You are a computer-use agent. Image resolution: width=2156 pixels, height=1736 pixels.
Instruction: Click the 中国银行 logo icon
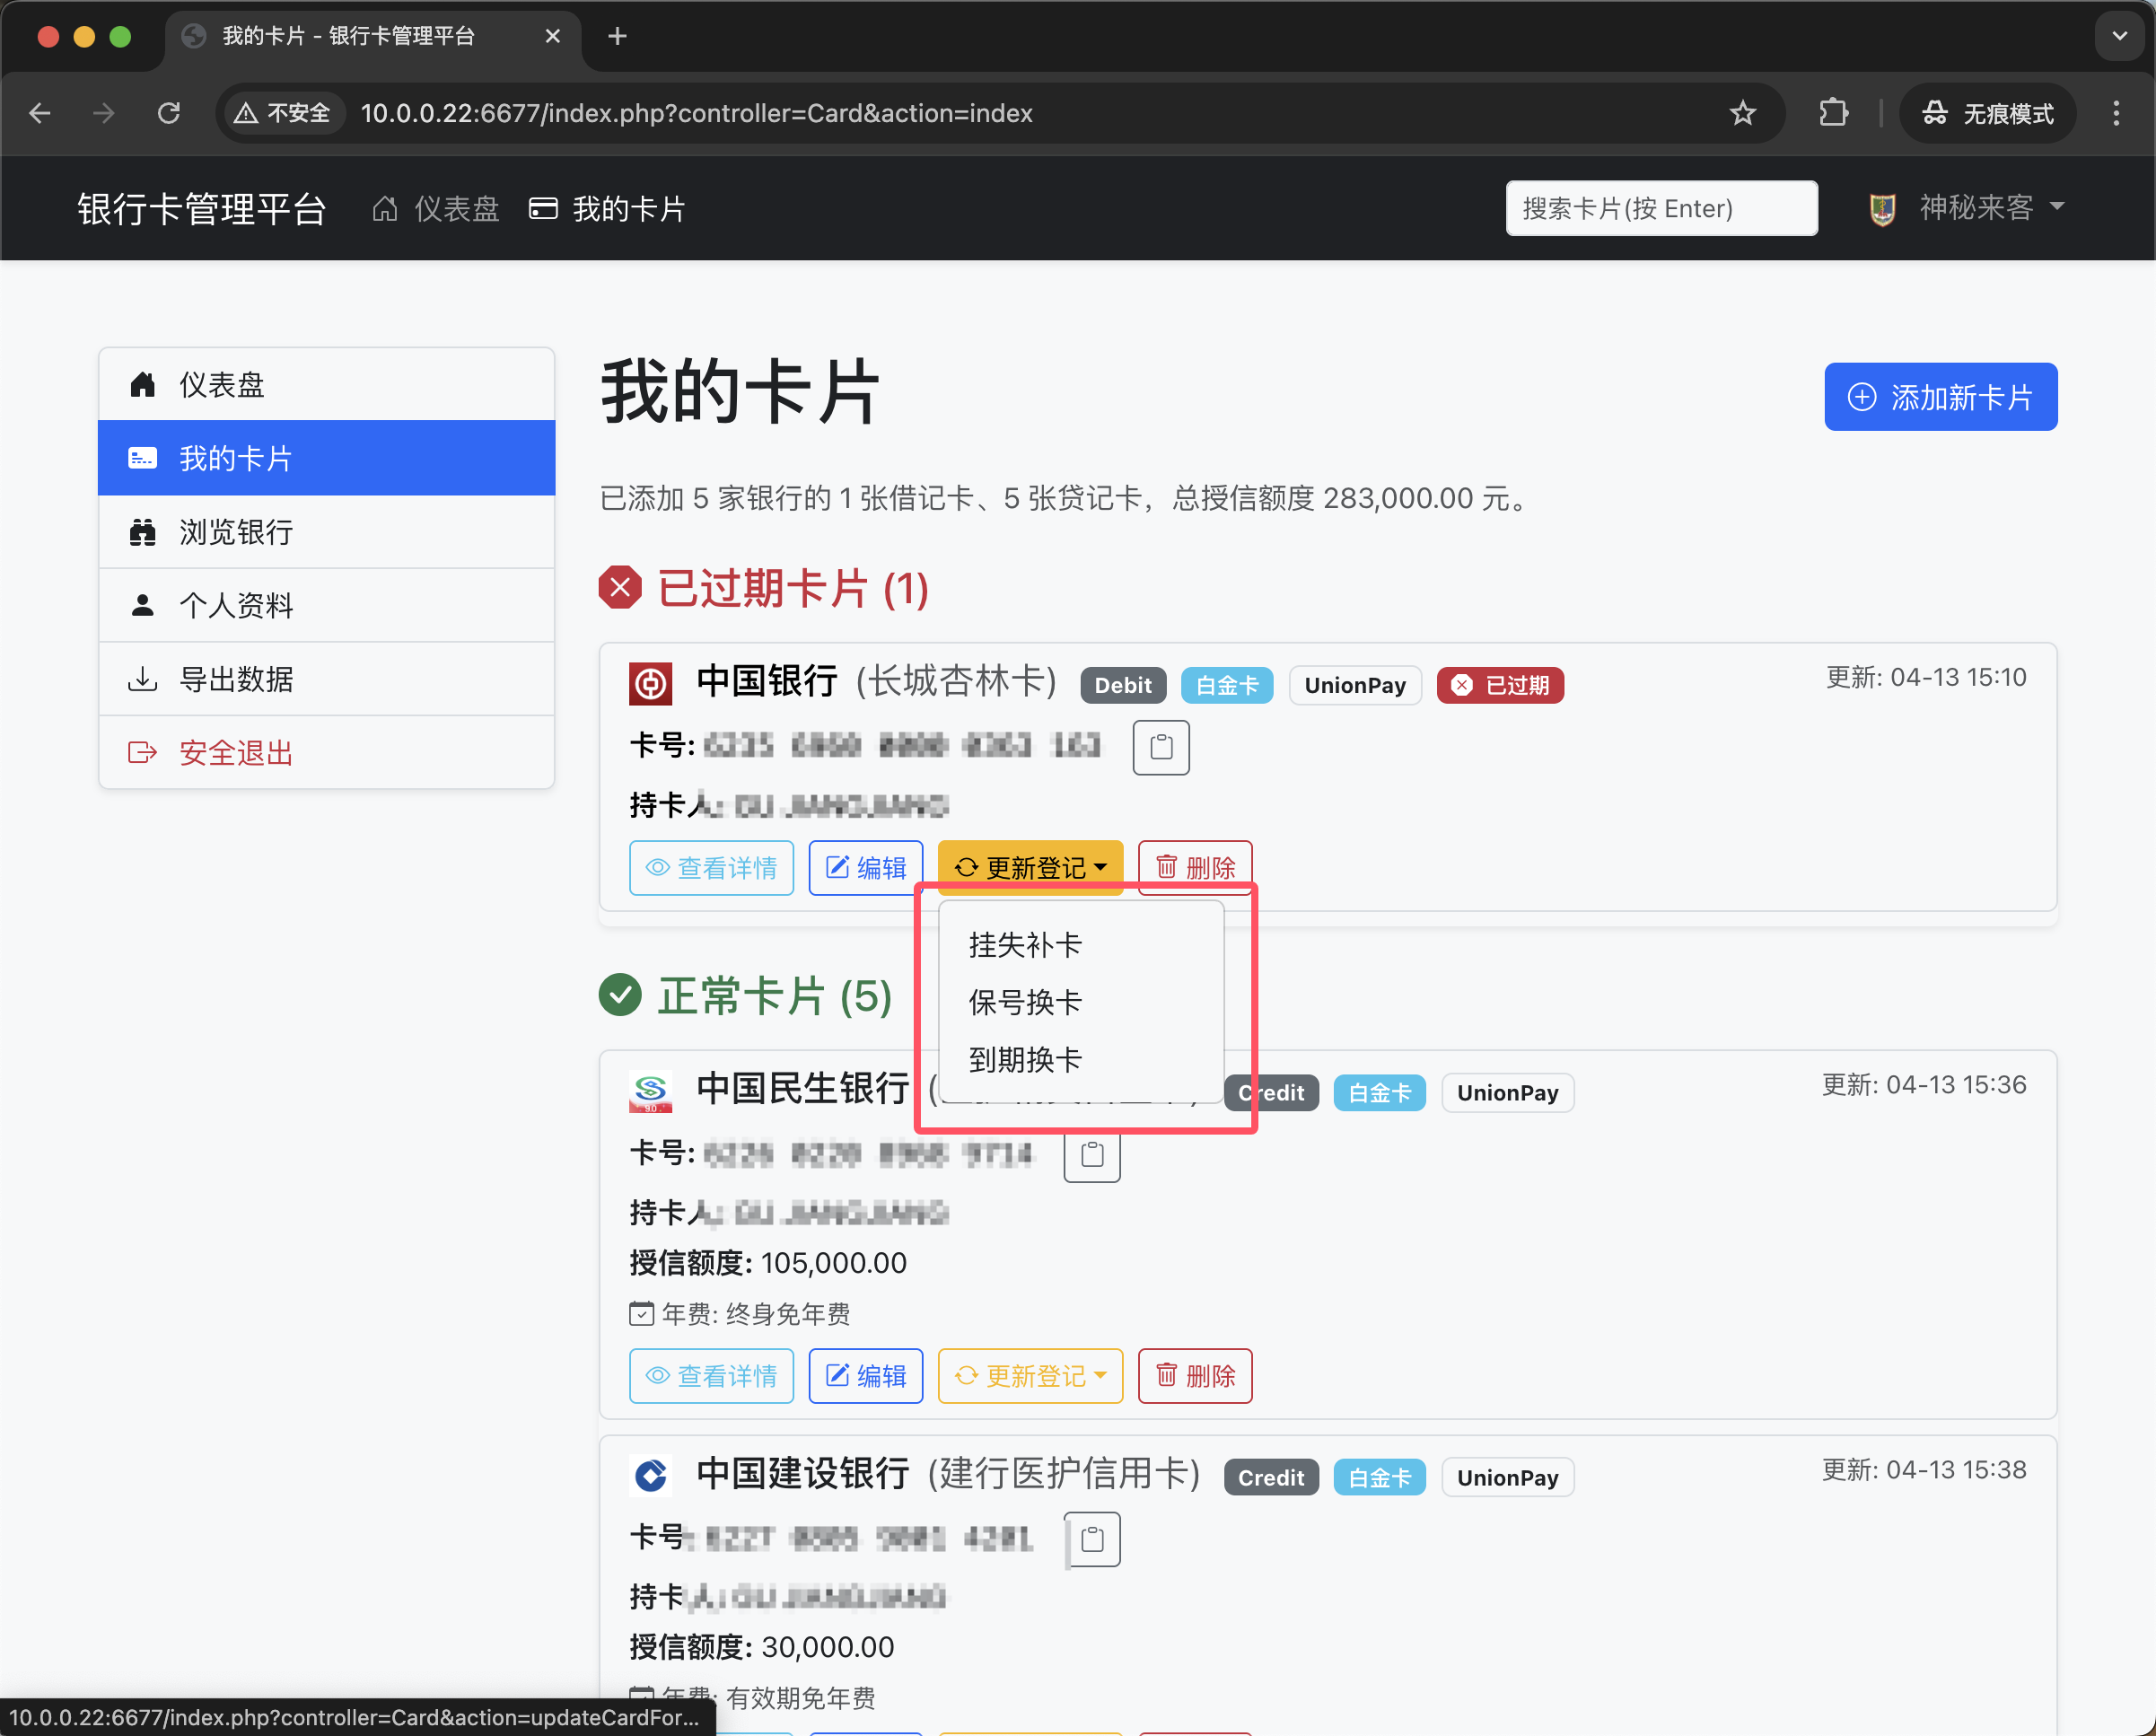650,684
